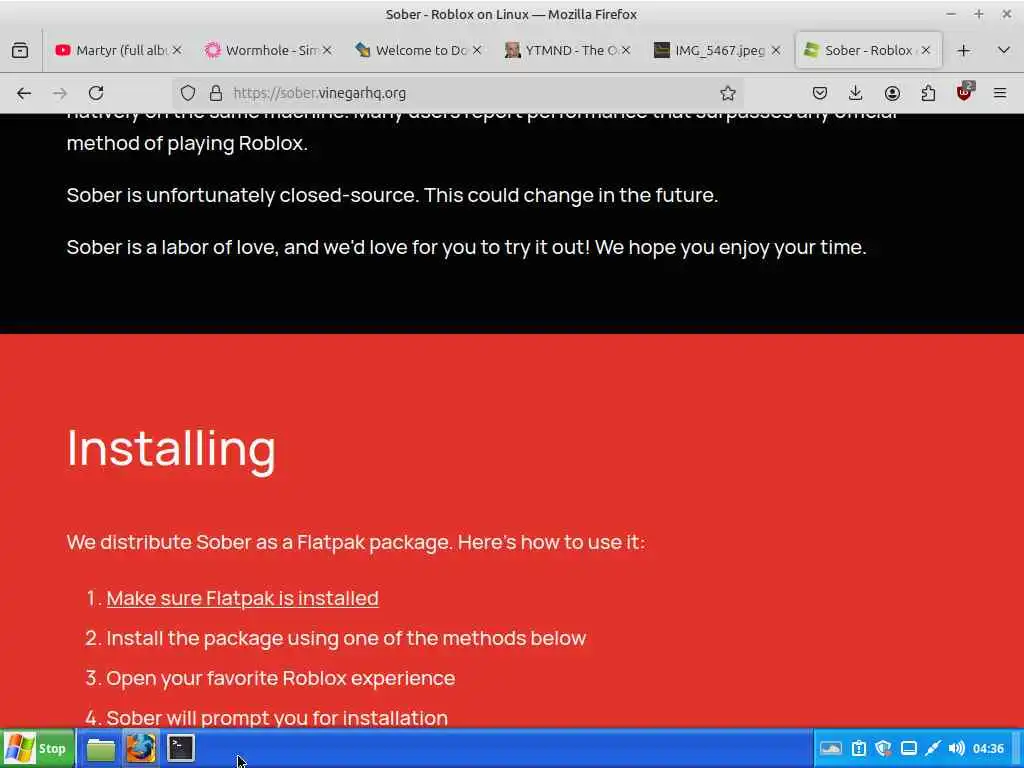This screenshot has height=768, width=1024.
Task: Launch the file manager from taskbar
Action: pos(101,749)
